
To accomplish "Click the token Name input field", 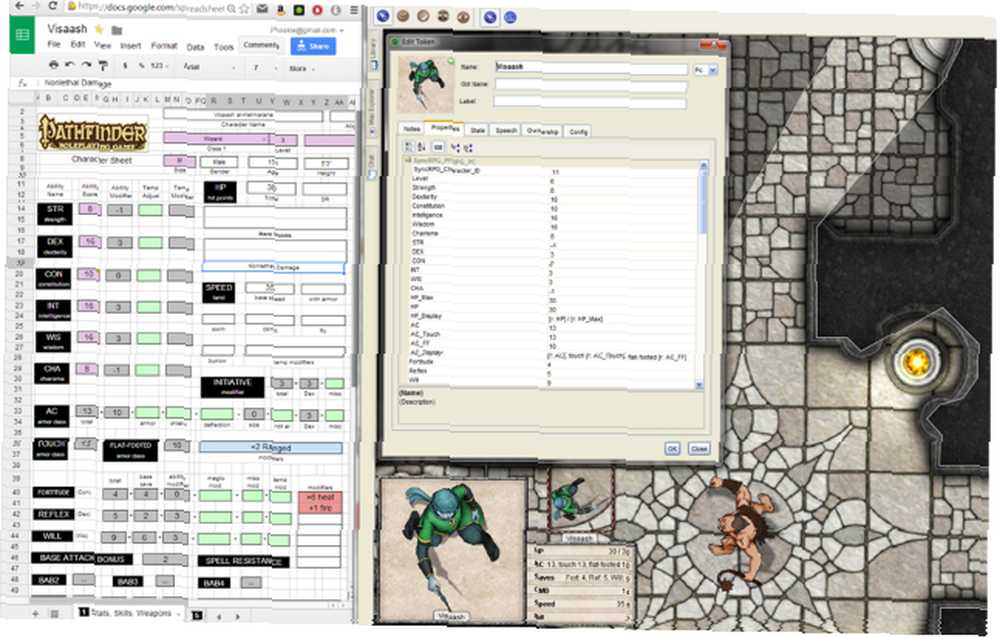I will (591, 67).
